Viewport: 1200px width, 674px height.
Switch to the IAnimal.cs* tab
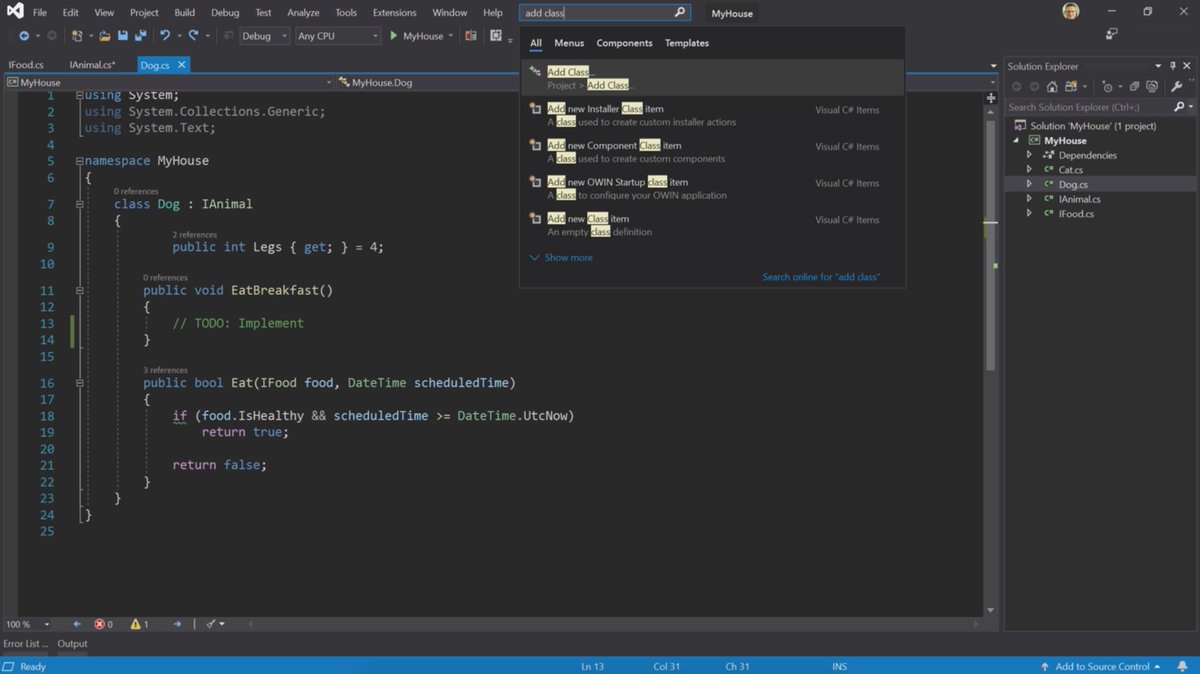[x=92, y=65]
